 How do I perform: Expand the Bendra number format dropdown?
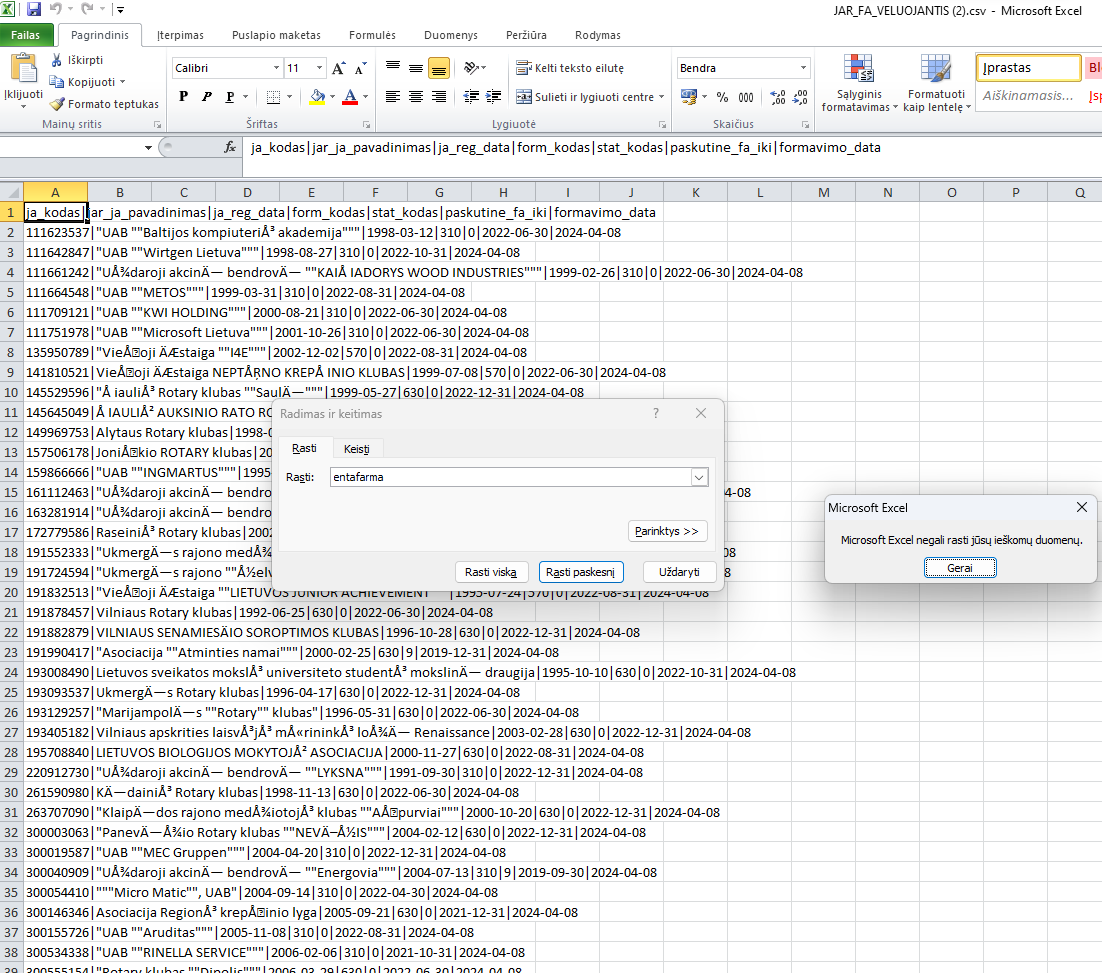pos(803,68)
